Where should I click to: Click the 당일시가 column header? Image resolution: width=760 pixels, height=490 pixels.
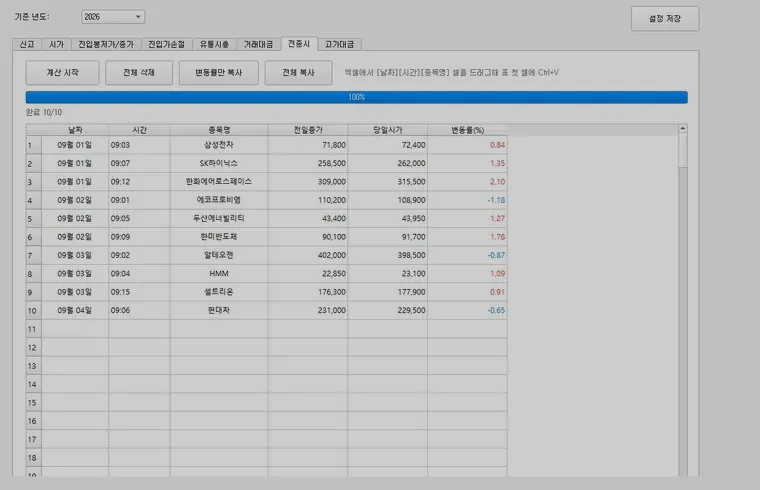coord(387,130)
